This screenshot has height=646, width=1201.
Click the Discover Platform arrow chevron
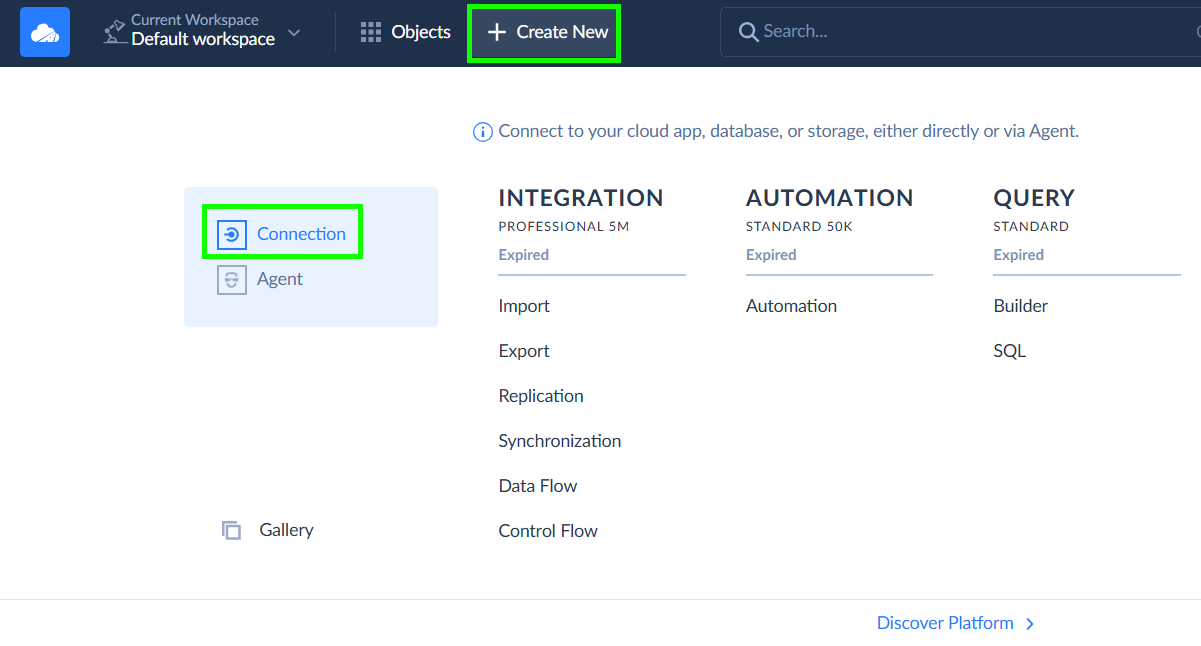pos(1030,624)
